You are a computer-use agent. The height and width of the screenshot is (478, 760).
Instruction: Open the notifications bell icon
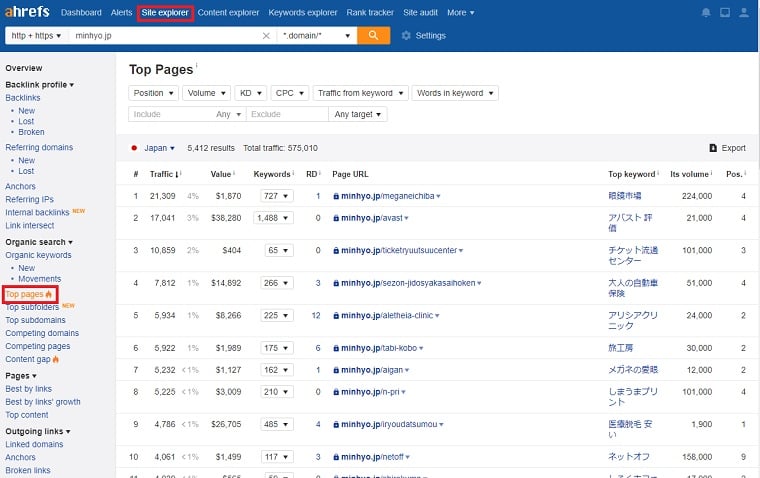(x=707, y=13)
